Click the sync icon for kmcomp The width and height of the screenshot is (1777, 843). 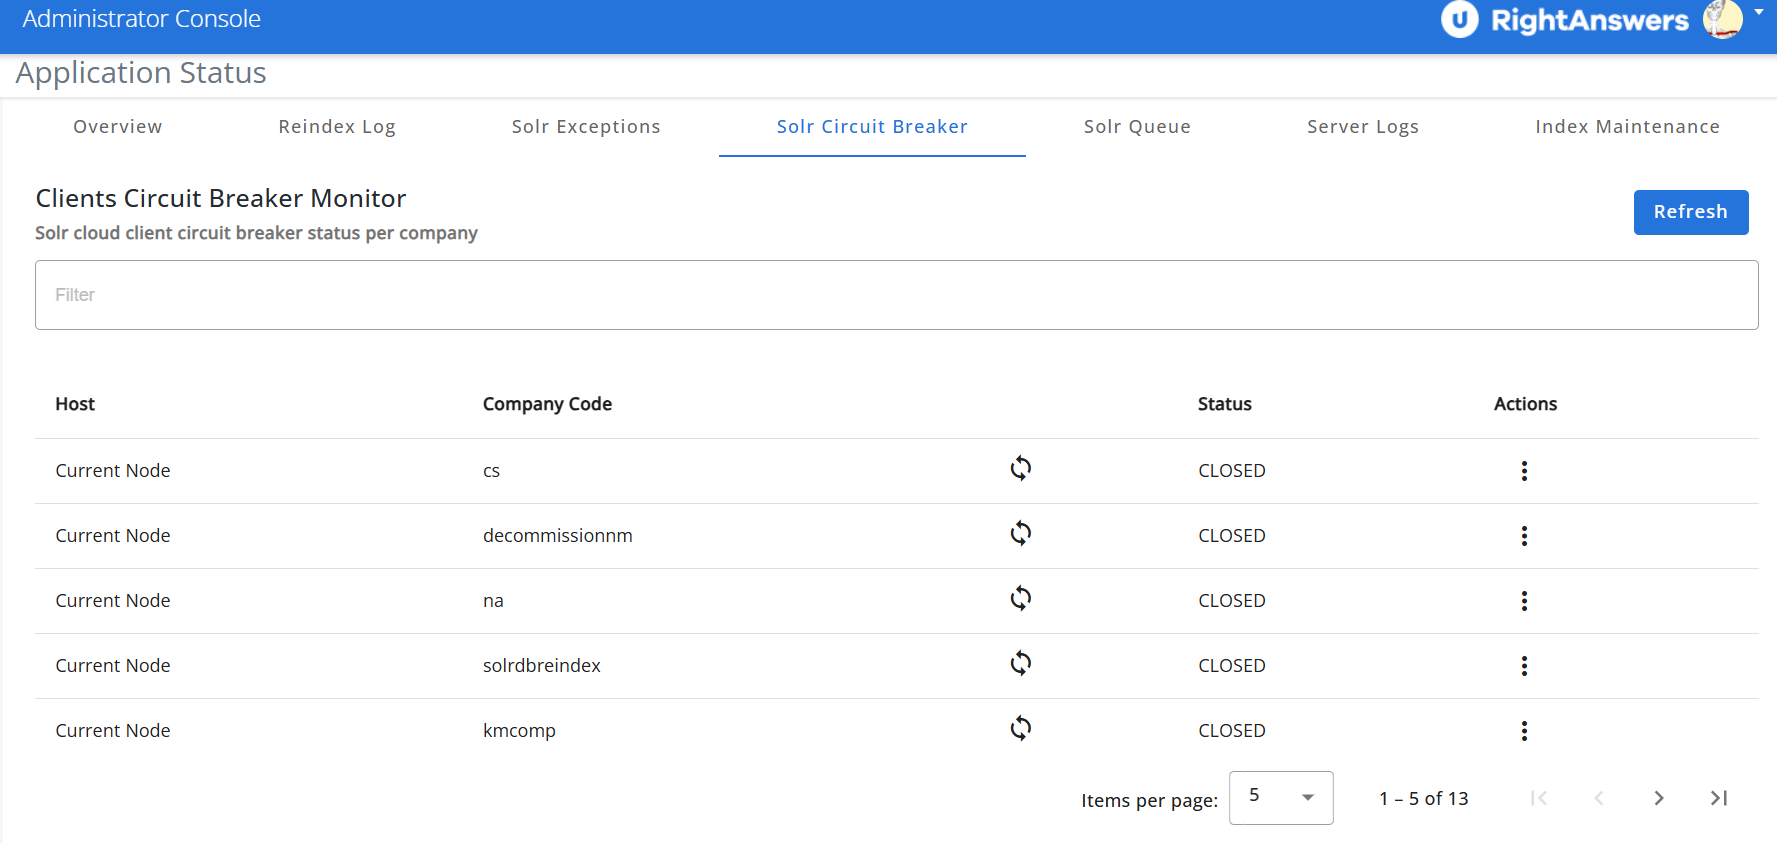(1020, 729)
